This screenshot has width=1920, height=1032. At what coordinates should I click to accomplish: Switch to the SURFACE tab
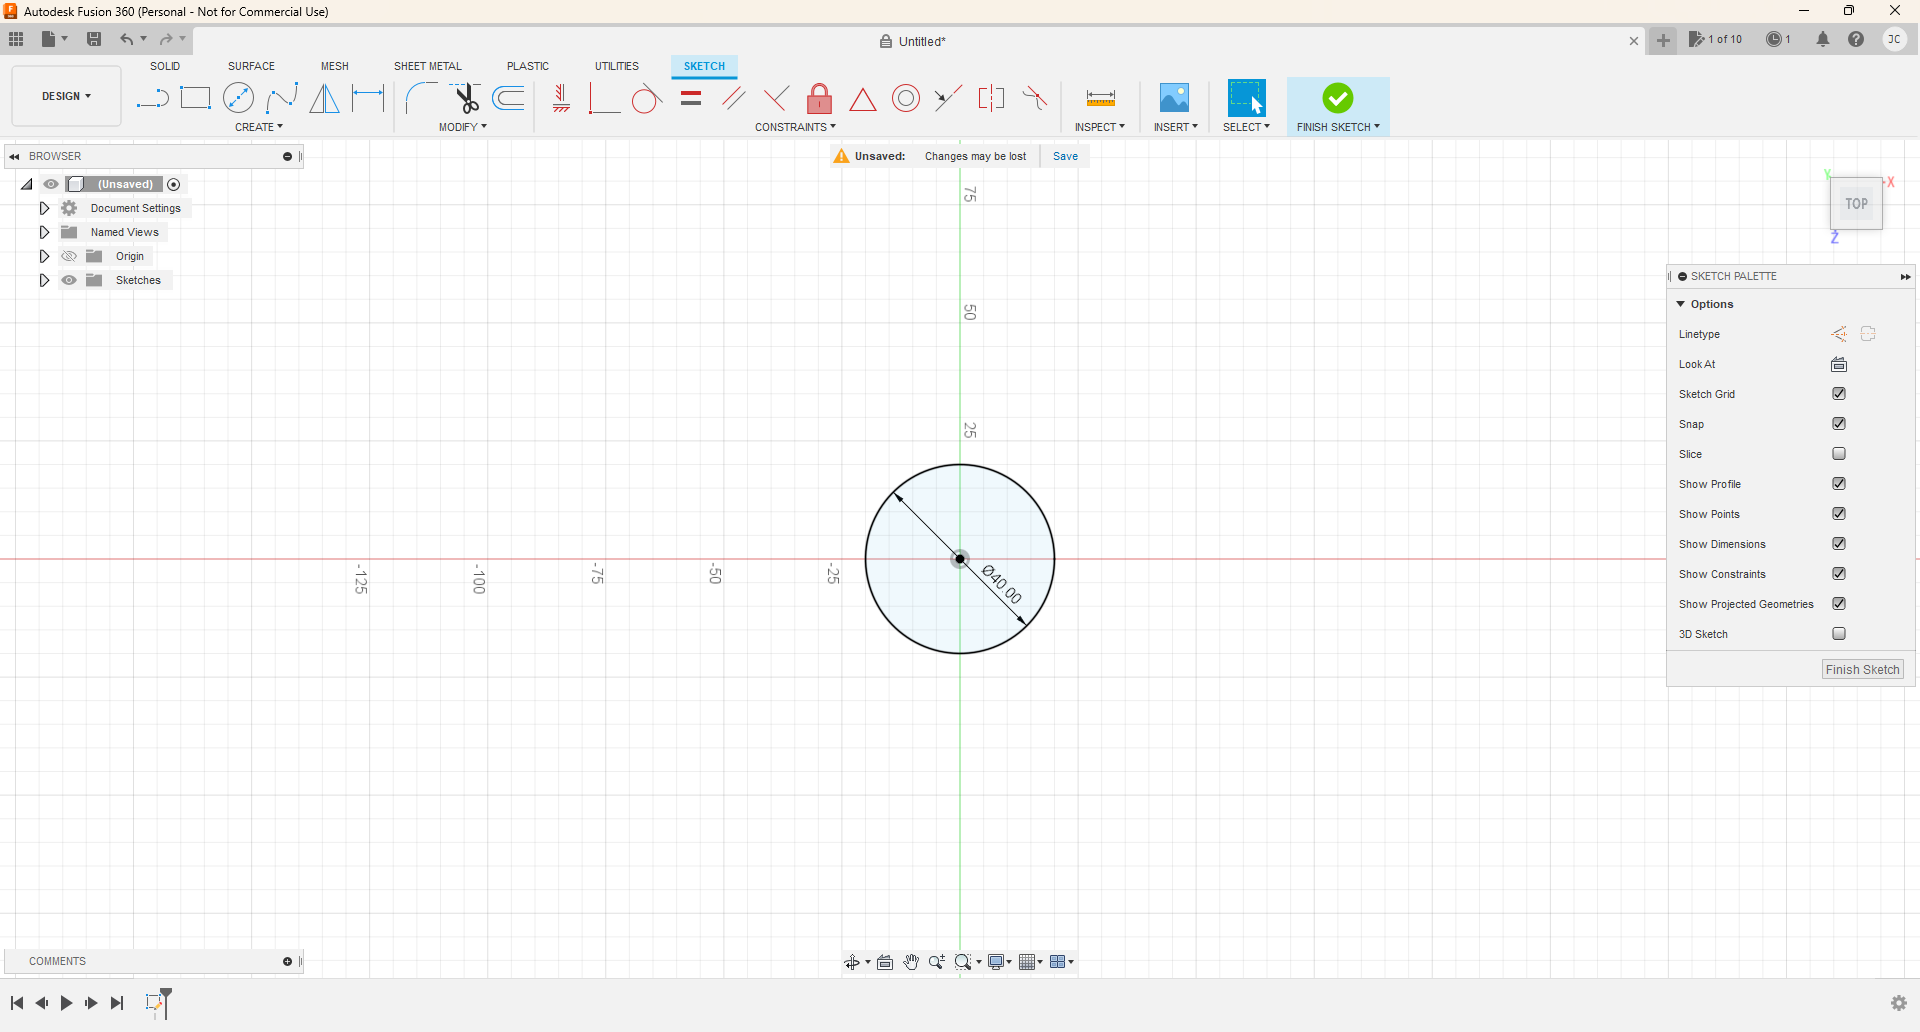click(251, 66)
